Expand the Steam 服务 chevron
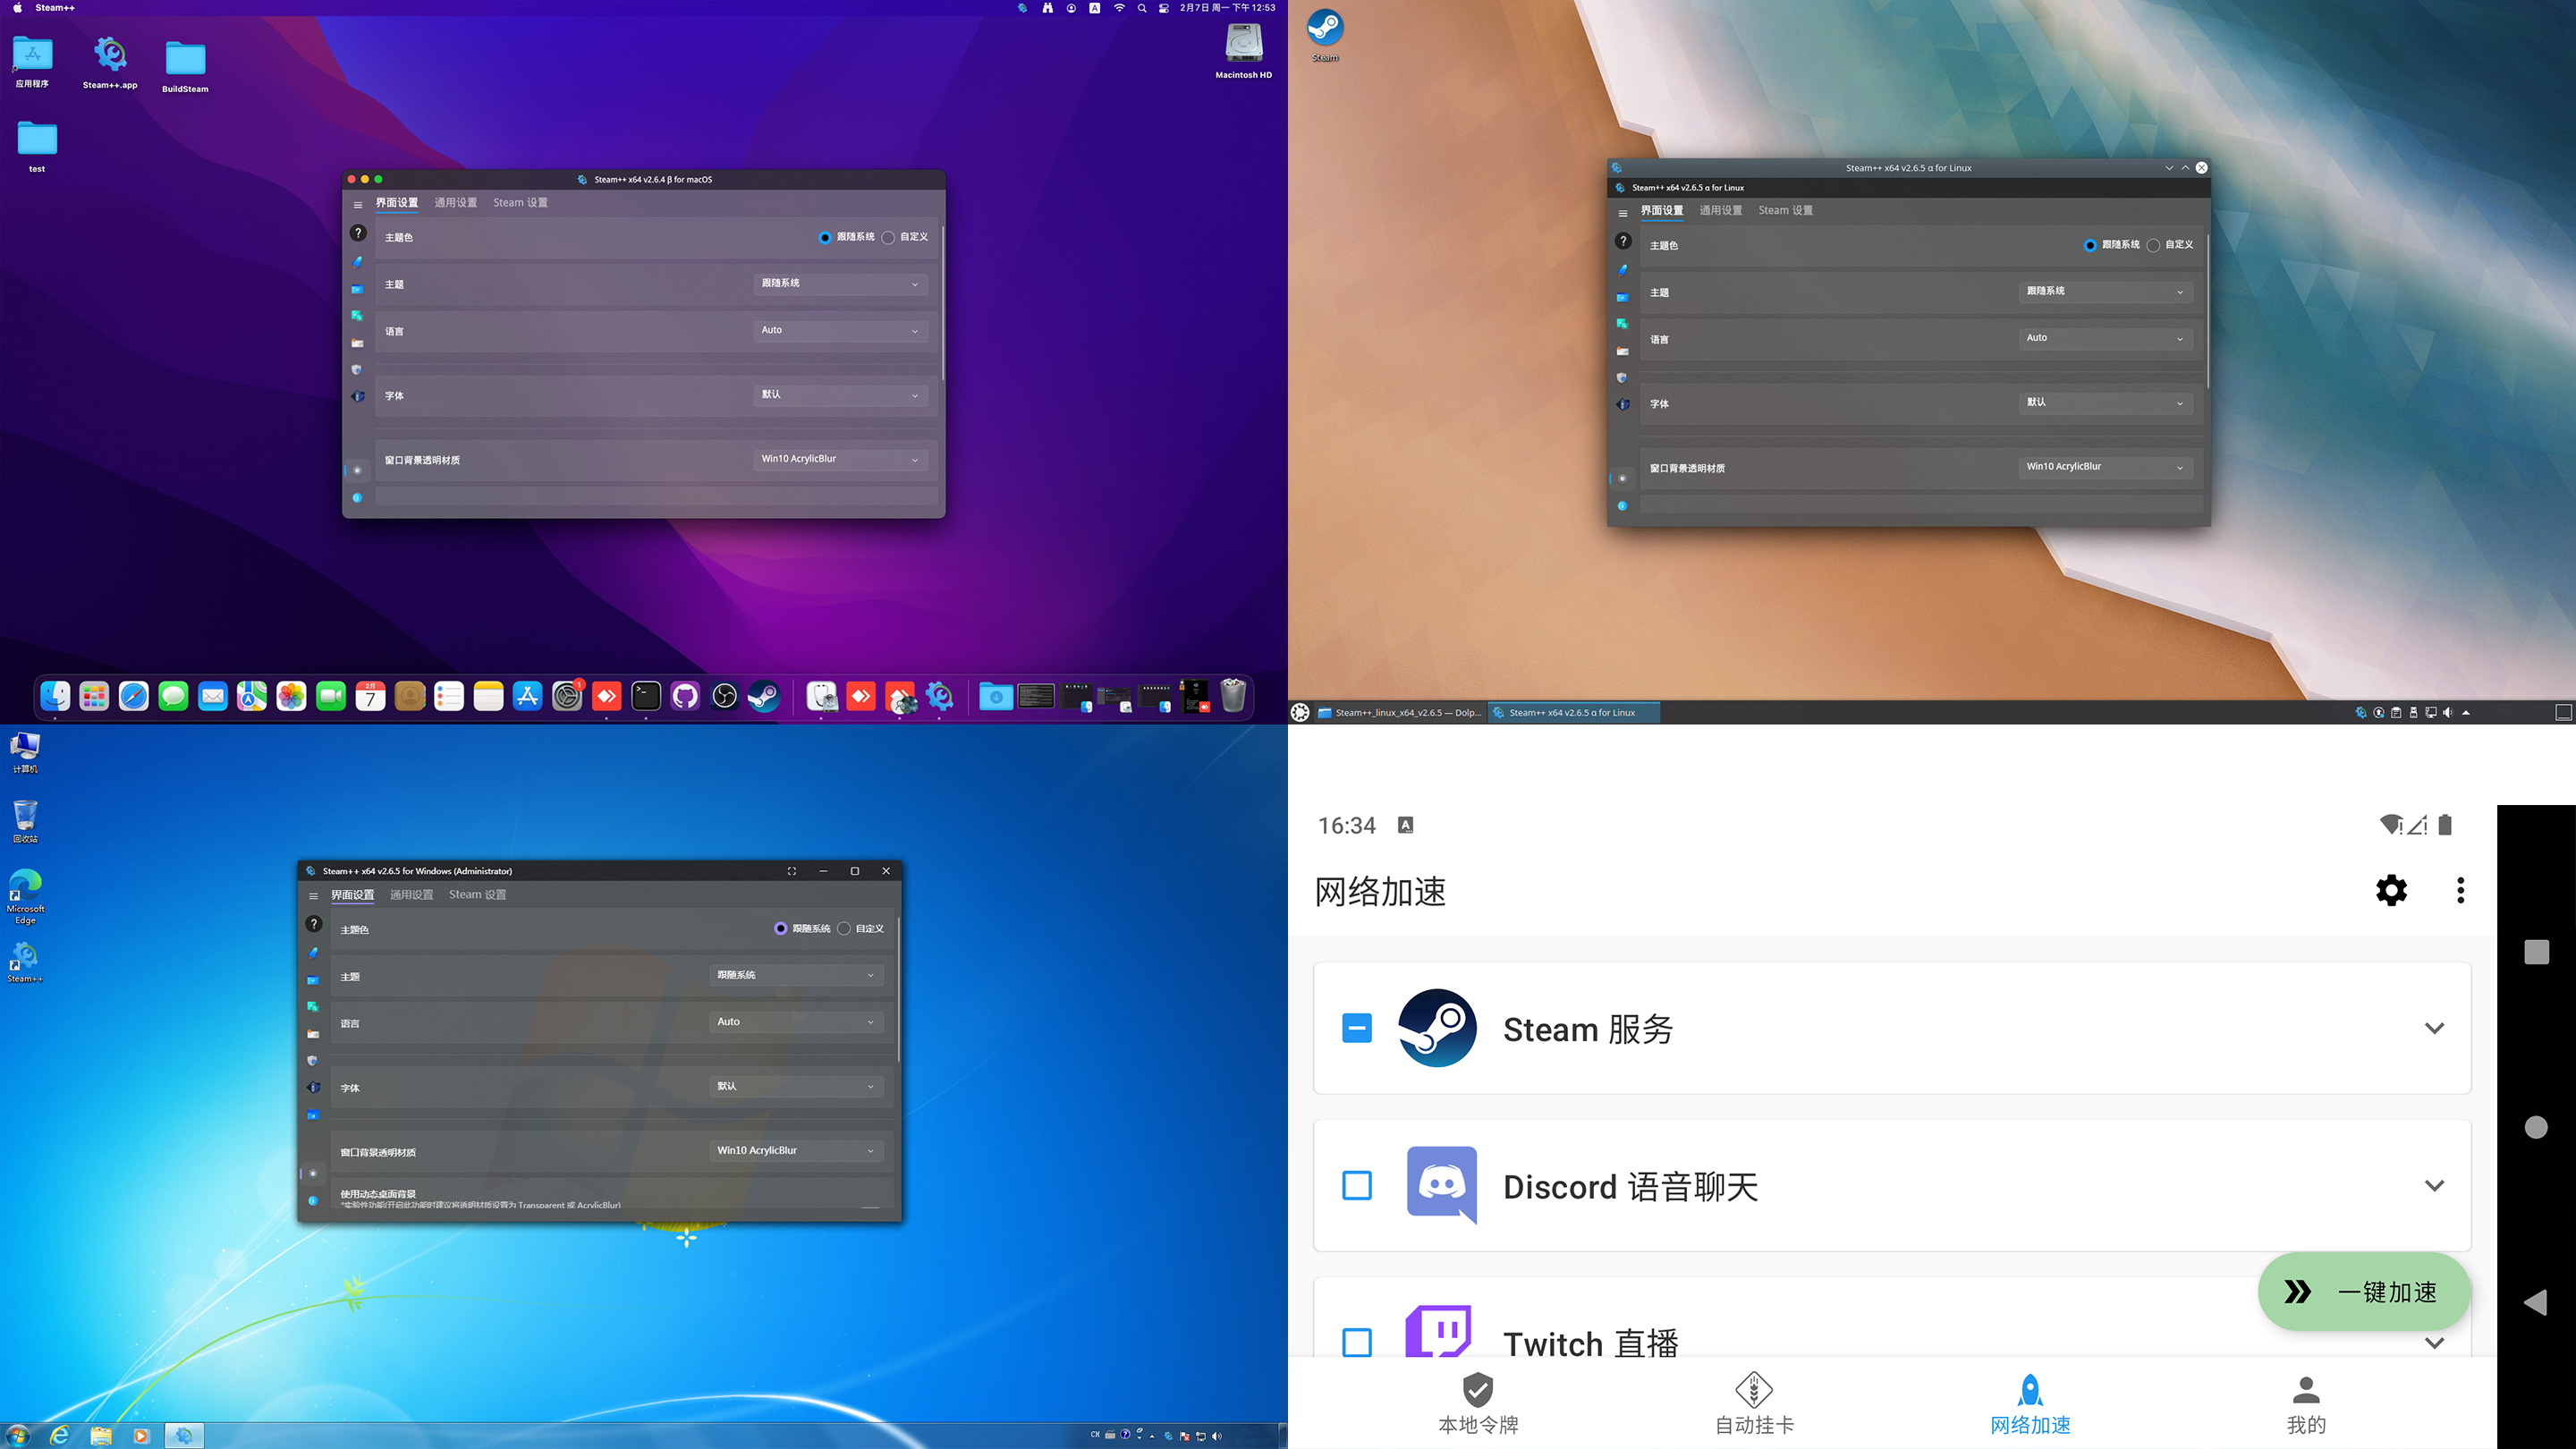The width and height of the screenshot is (2576, 1449). coord(2434,1028)
